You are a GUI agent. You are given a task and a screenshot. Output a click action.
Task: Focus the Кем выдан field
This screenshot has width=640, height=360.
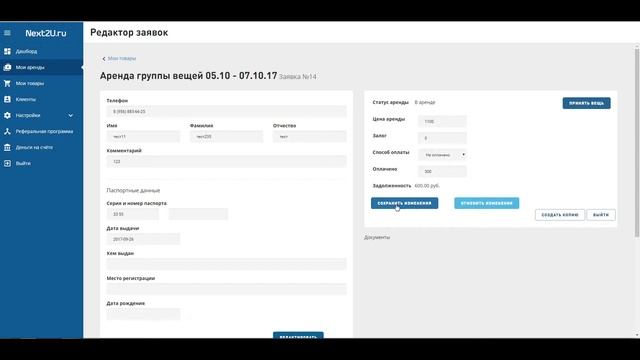point(227,264)
